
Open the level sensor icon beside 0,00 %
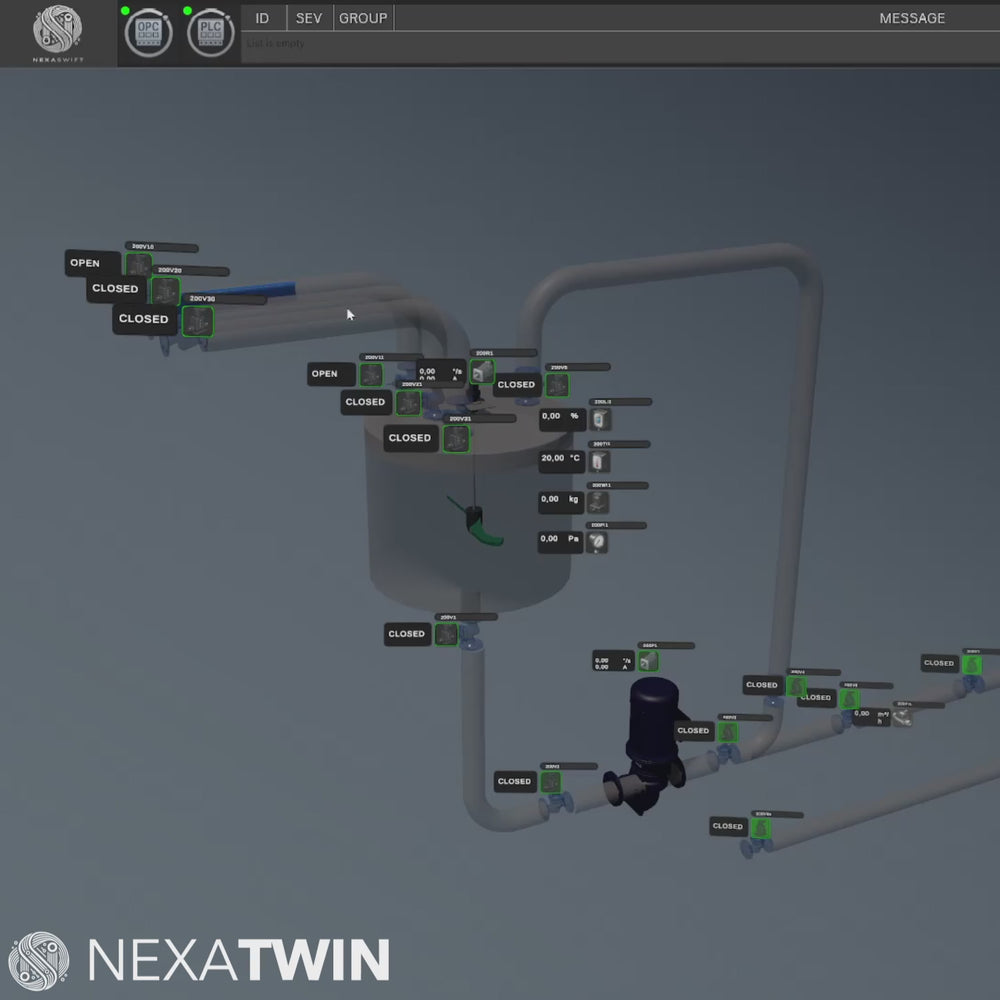click(x=599, y=420)
